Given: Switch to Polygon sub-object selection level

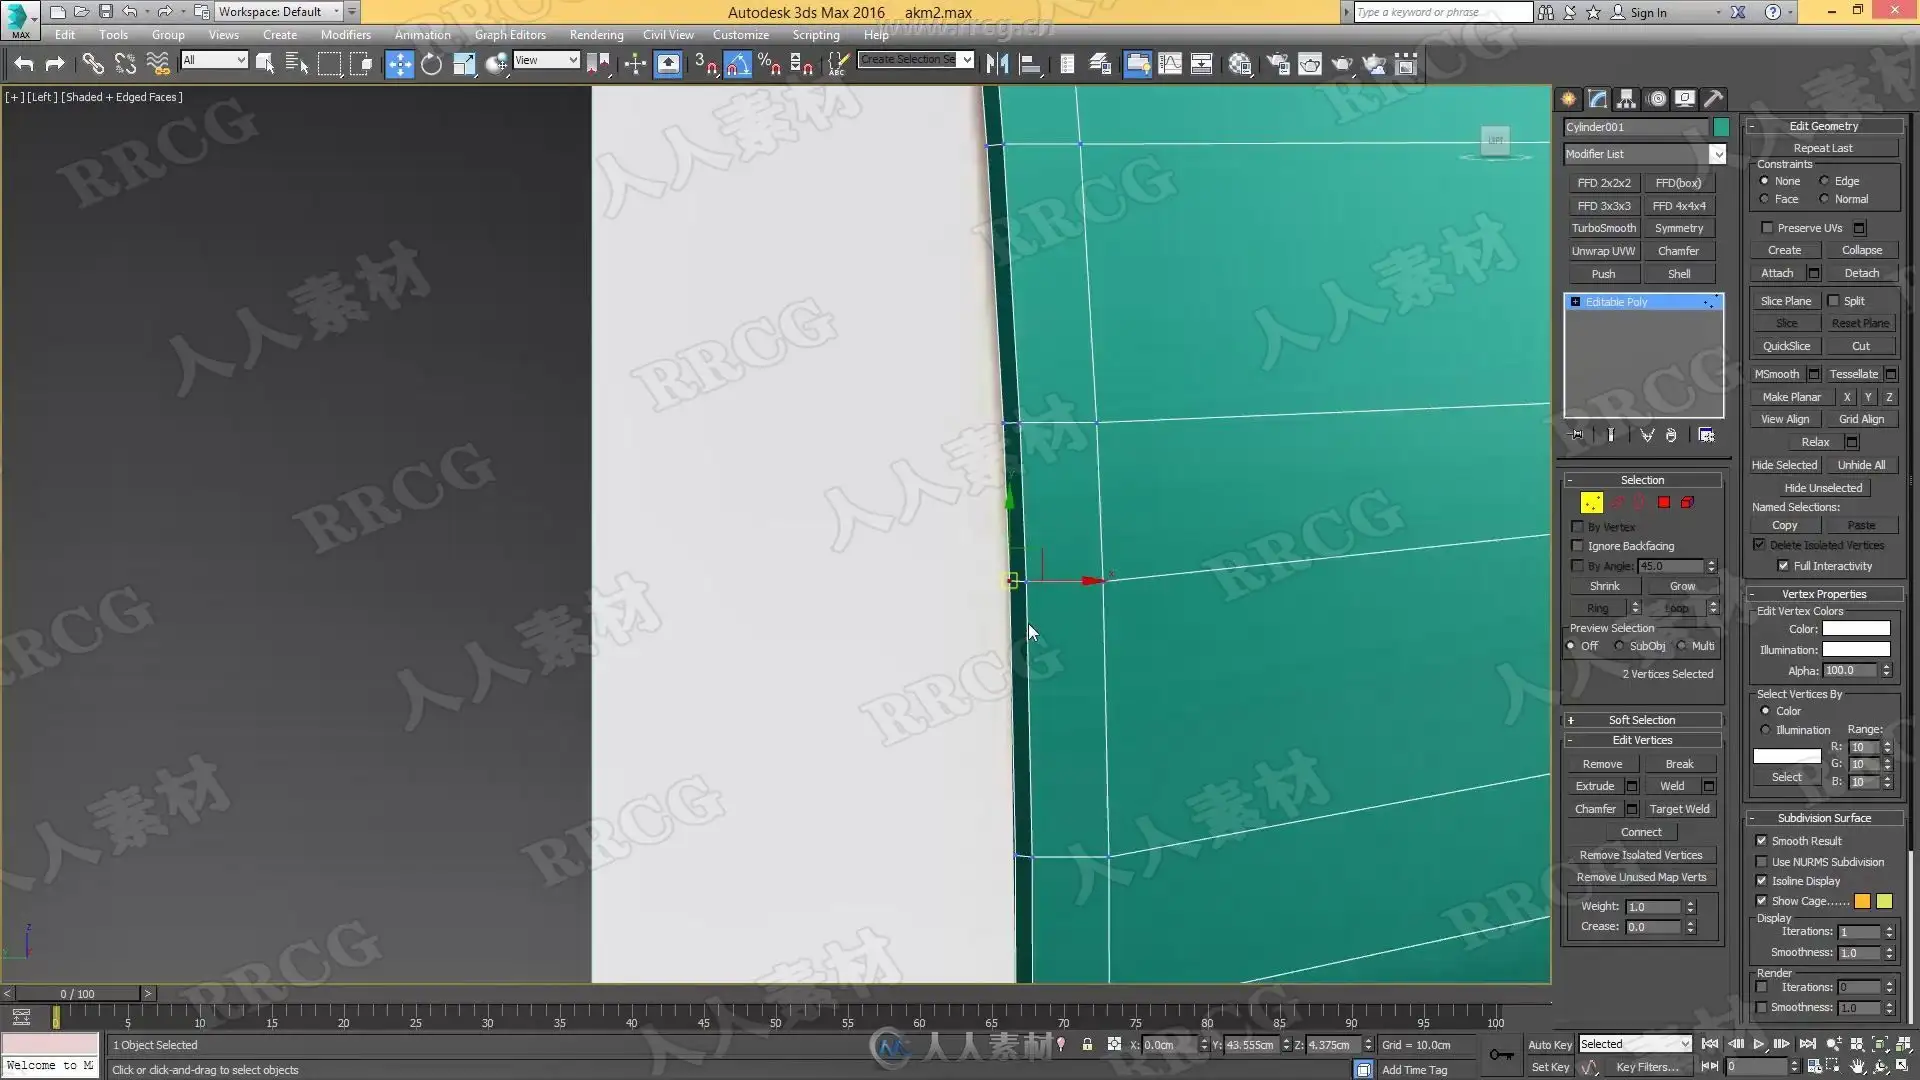Looking at the screenshot, I should (1664, 503).
